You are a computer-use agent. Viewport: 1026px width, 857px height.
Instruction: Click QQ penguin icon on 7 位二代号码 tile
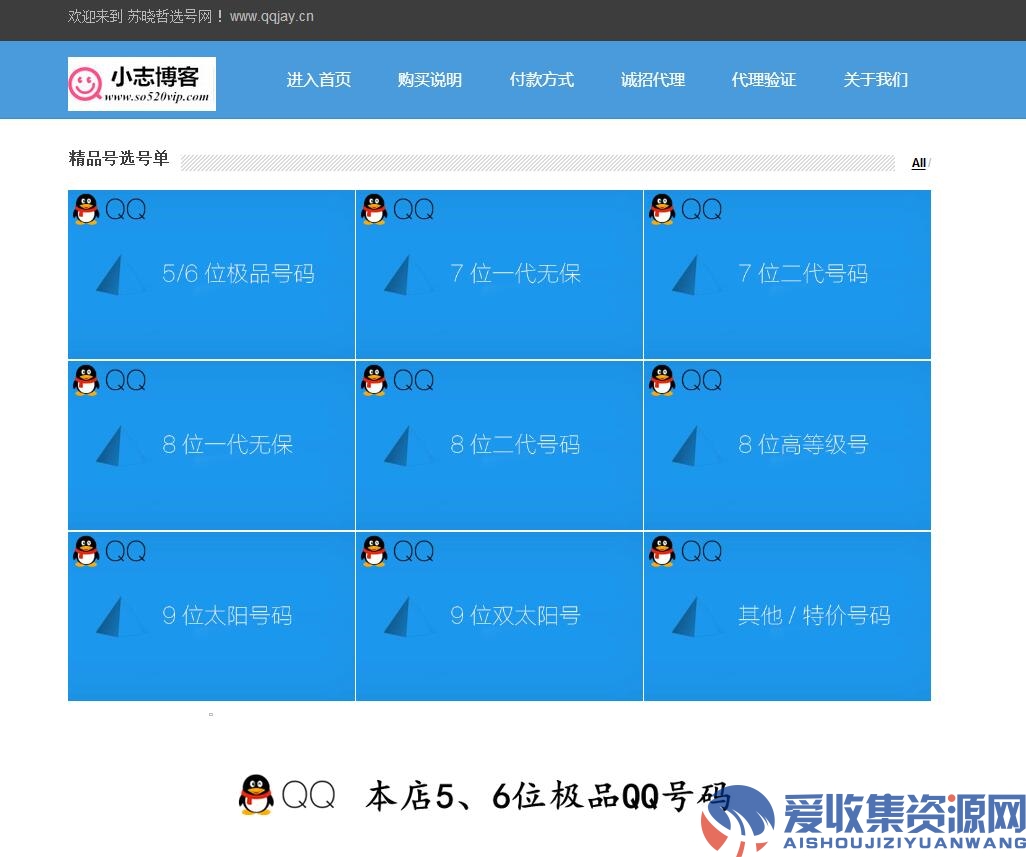(662, 209)
